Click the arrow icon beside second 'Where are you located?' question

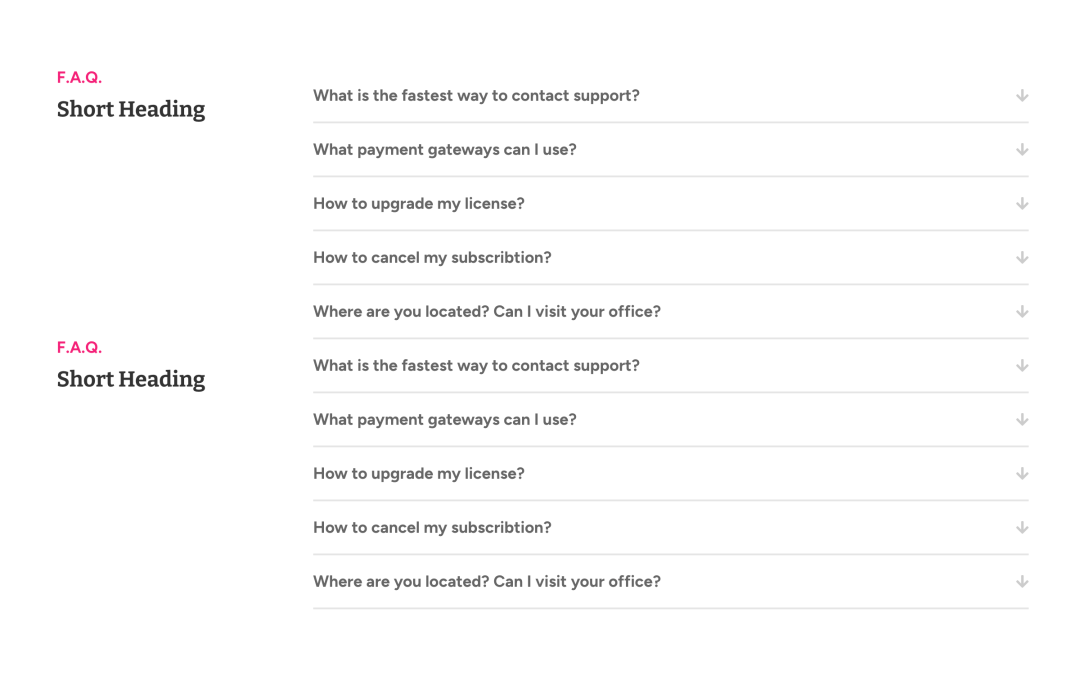tap(1022, 582)
